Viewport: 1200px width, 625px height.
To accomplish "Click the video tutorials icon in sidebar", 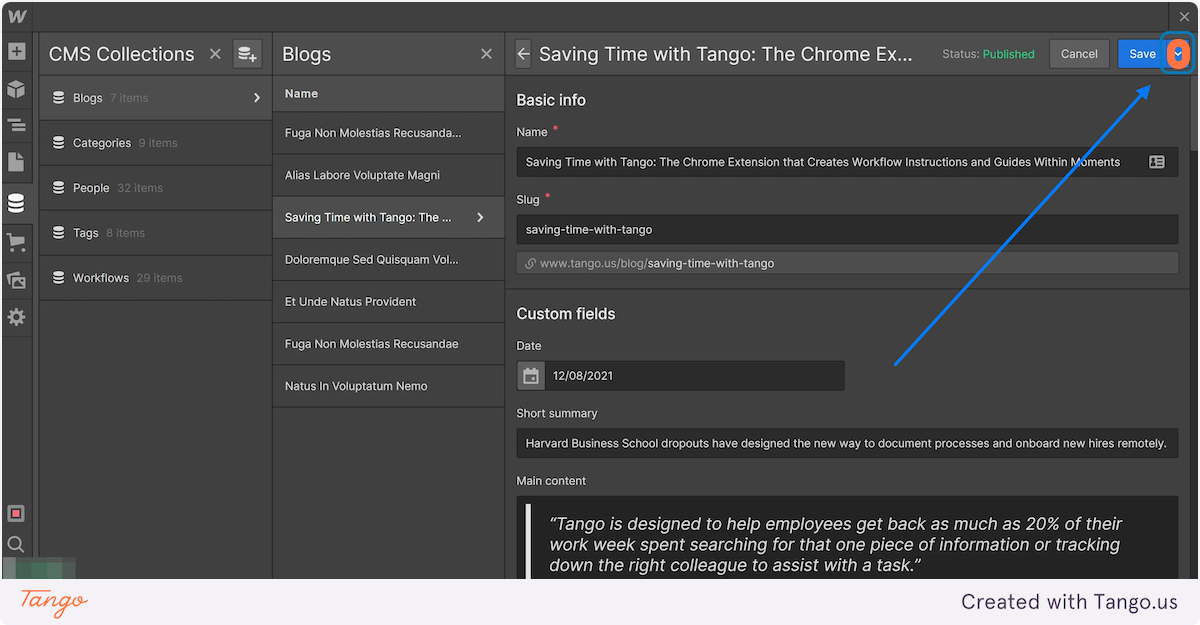I will coord(16,513).
